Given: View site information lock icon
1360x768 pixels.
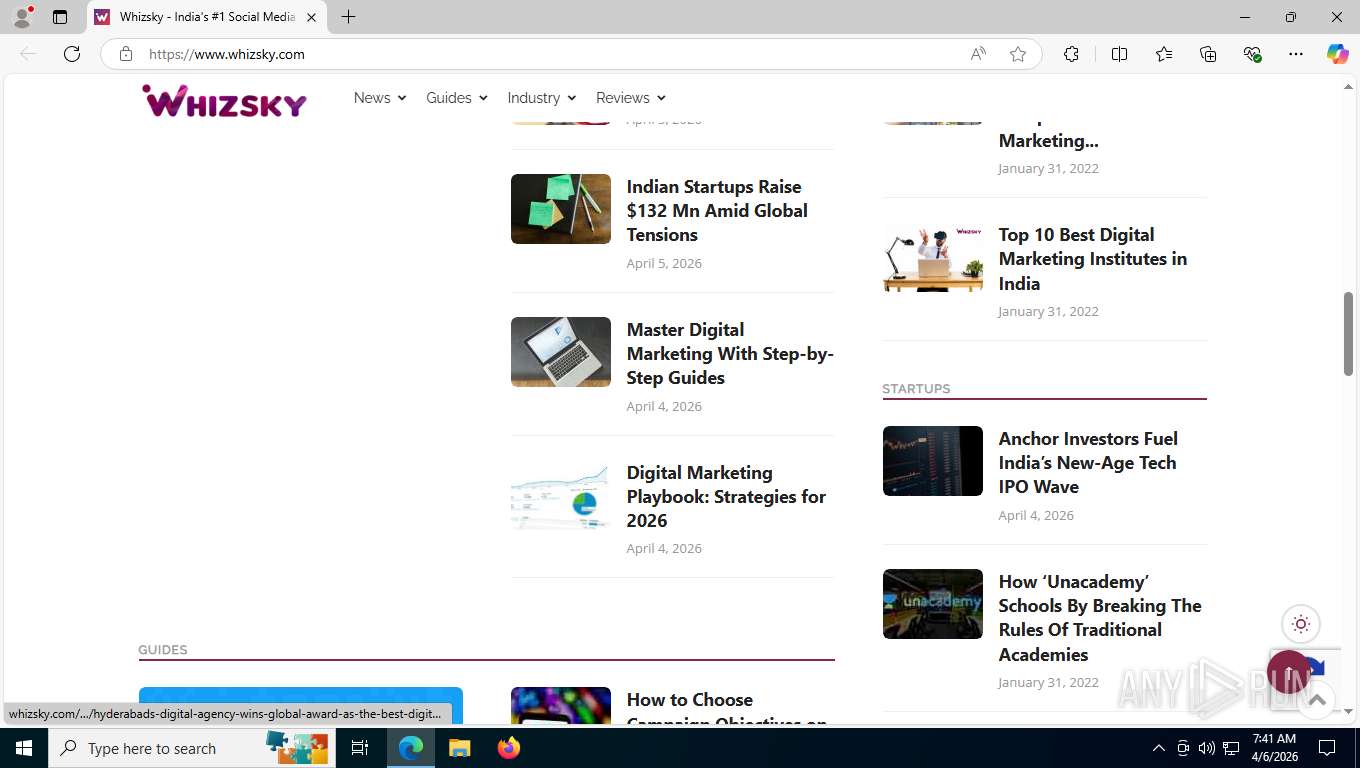Looking at the screenshot, I should pos(126,54).
